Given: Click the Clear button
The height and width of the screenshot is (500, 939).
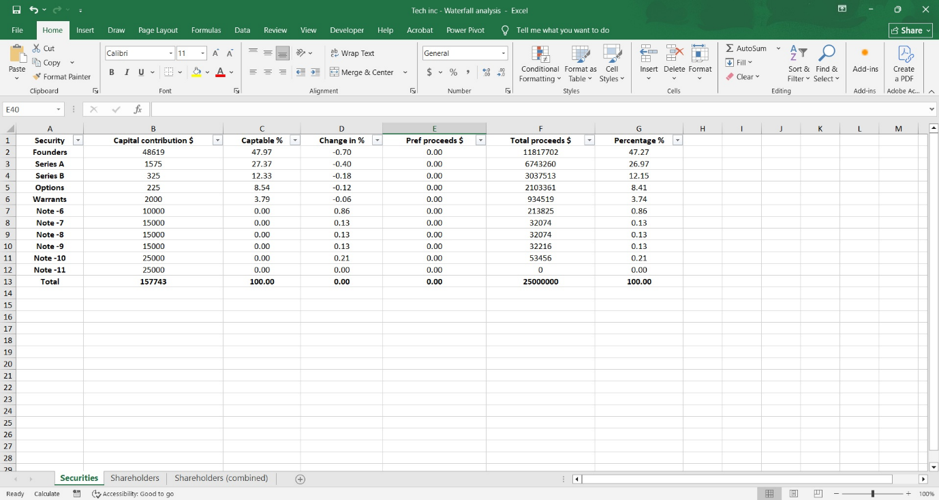Looking at the screenshot, I should point(743,77).
